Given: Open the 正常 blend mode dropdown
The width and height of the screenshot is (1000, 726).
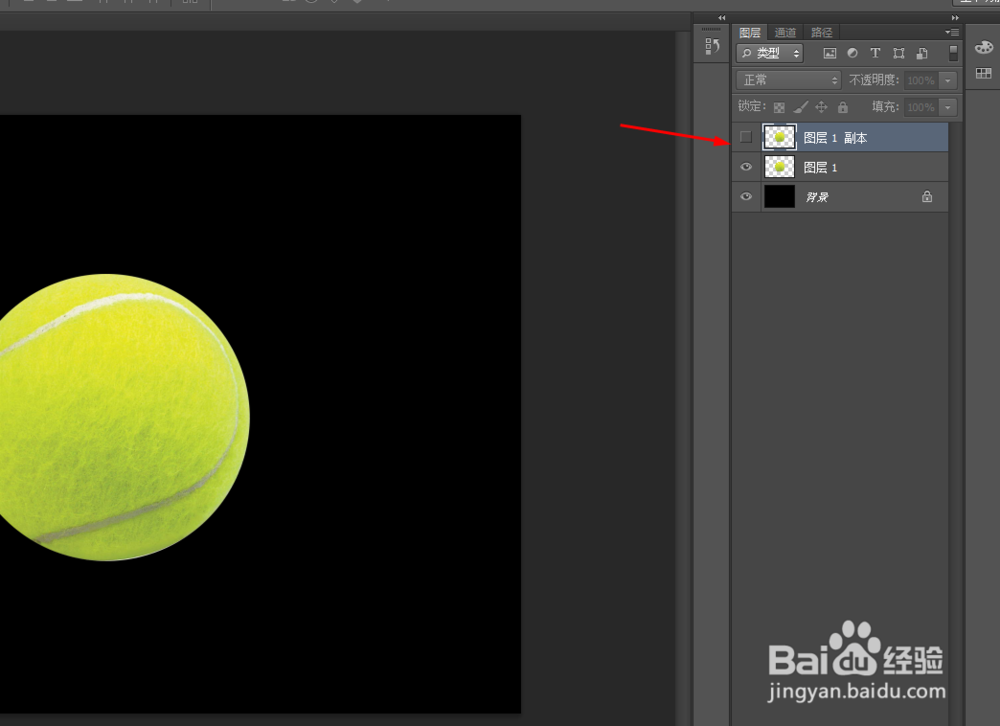Looking at the screenshot, I should point(789,80).
